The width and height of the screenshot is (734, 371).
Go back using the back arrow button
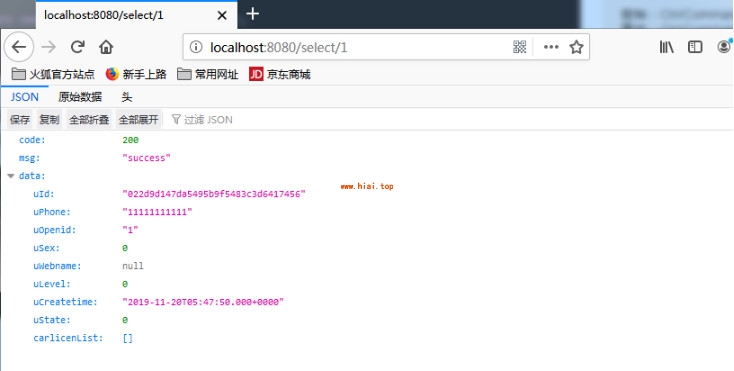pyautogui.click(x=19, y=47)
